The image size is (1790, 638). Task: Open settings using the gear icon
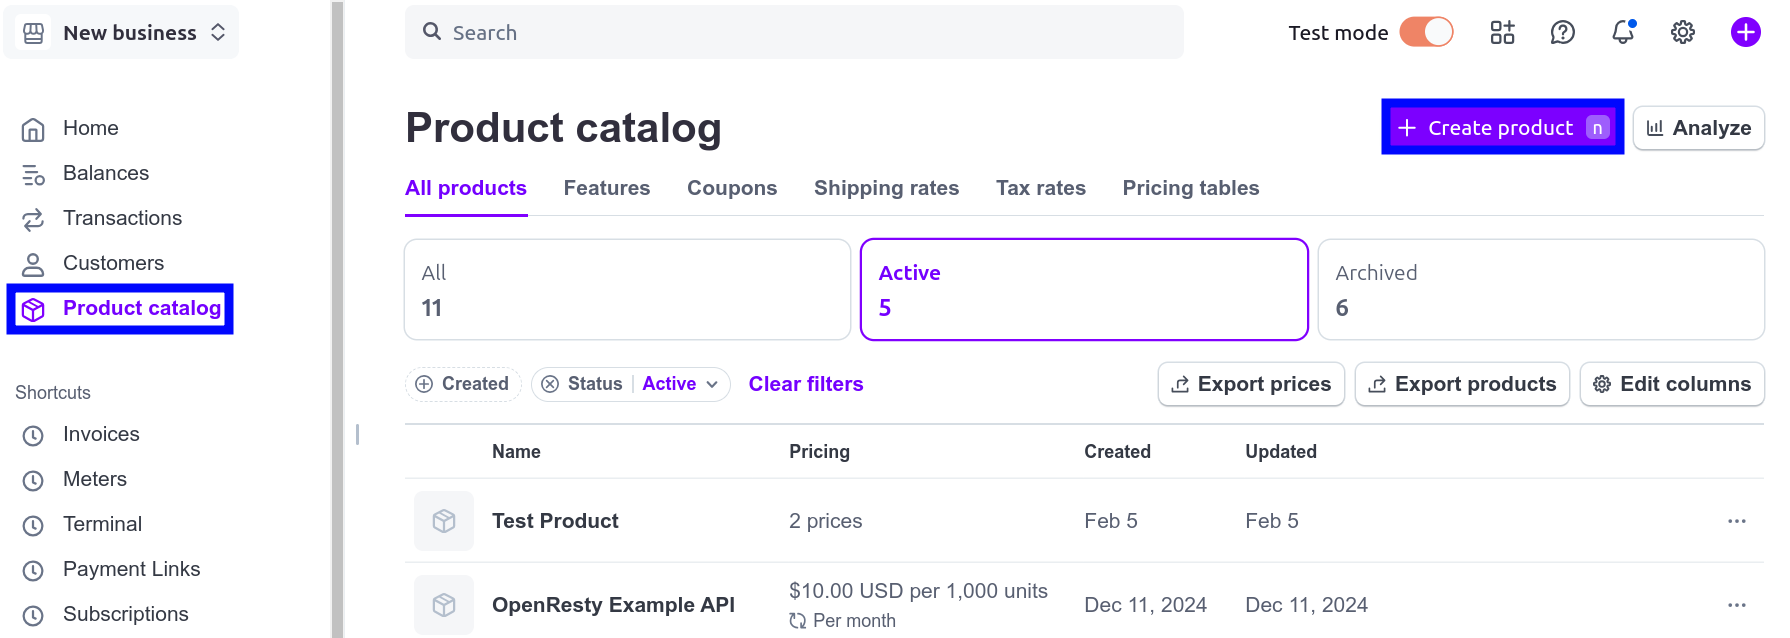click(1682, 32)
